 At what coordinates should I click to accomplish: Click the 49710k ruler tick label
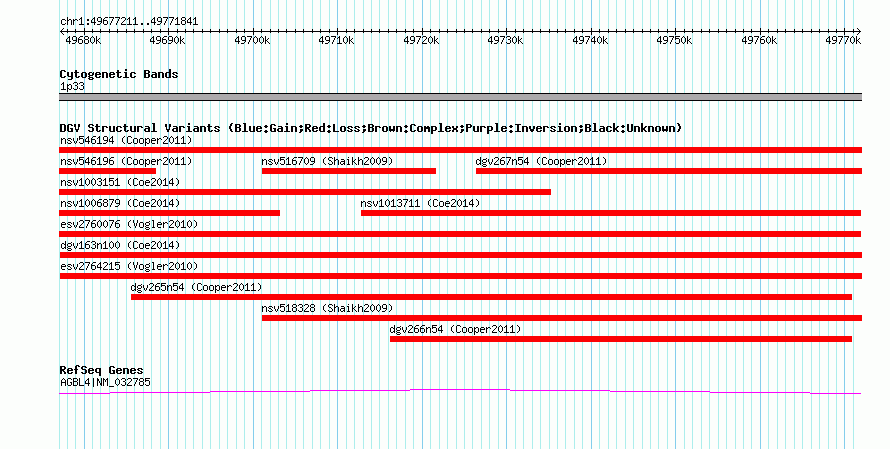[336, 40]
